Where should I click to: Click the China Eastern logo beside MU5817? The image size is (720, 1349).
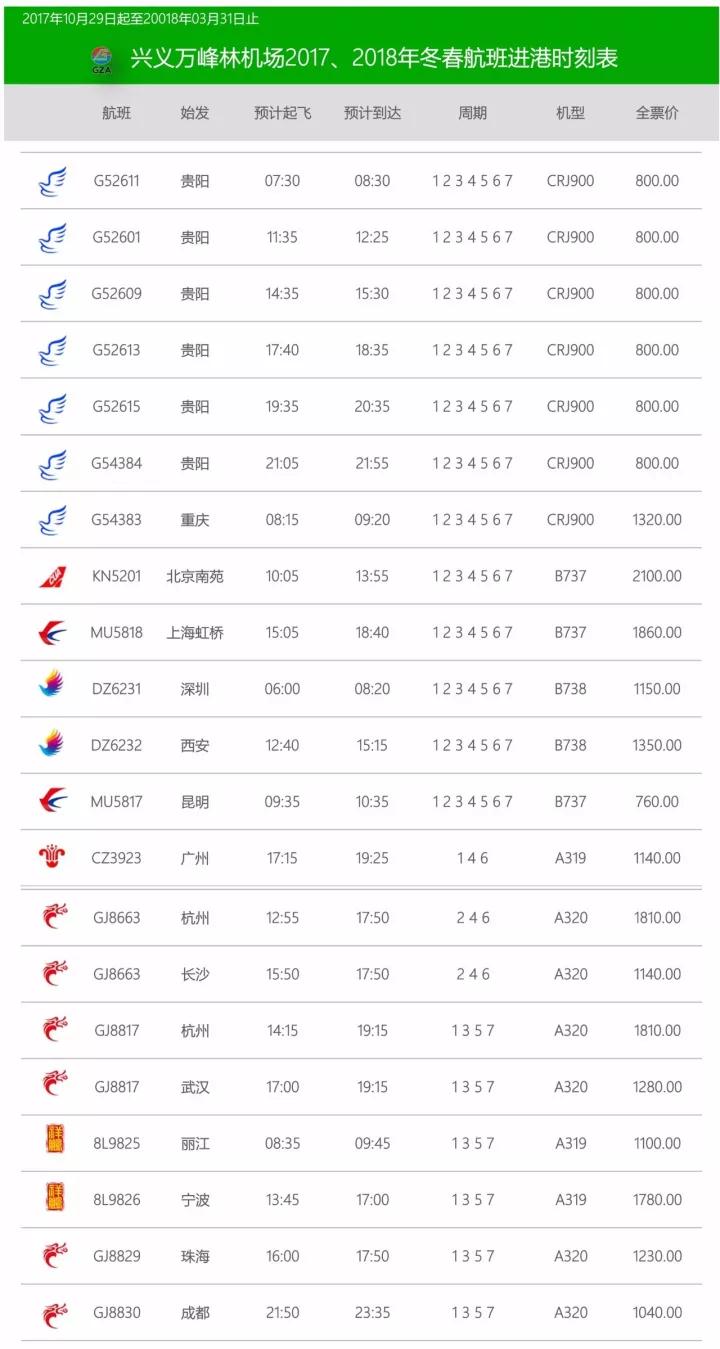(x=52, y=802)
